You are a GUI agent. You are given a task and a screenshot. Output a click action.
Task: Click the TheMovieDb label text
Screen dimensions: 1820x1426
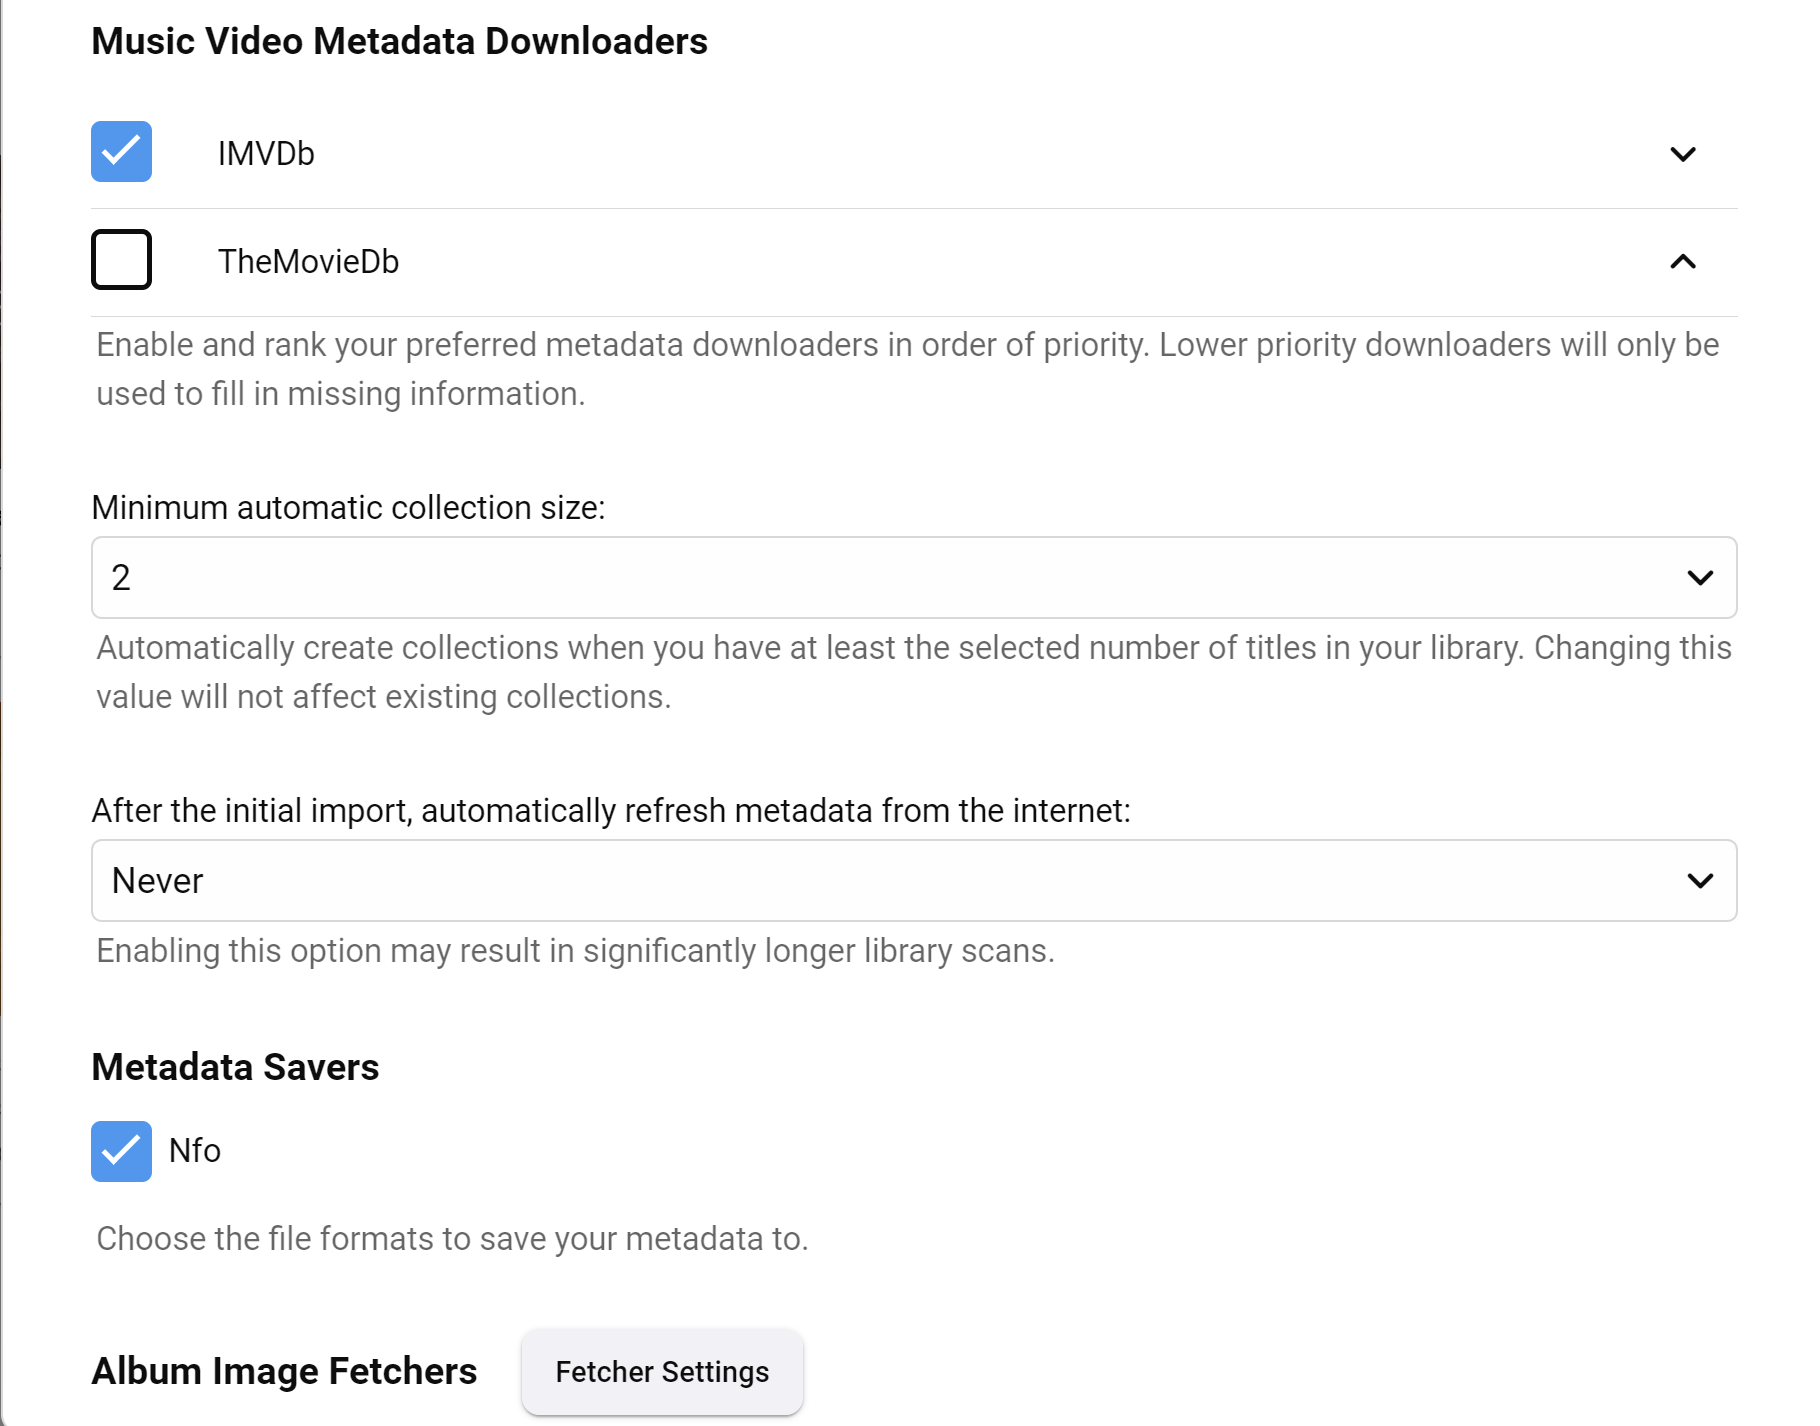[308, 262]
